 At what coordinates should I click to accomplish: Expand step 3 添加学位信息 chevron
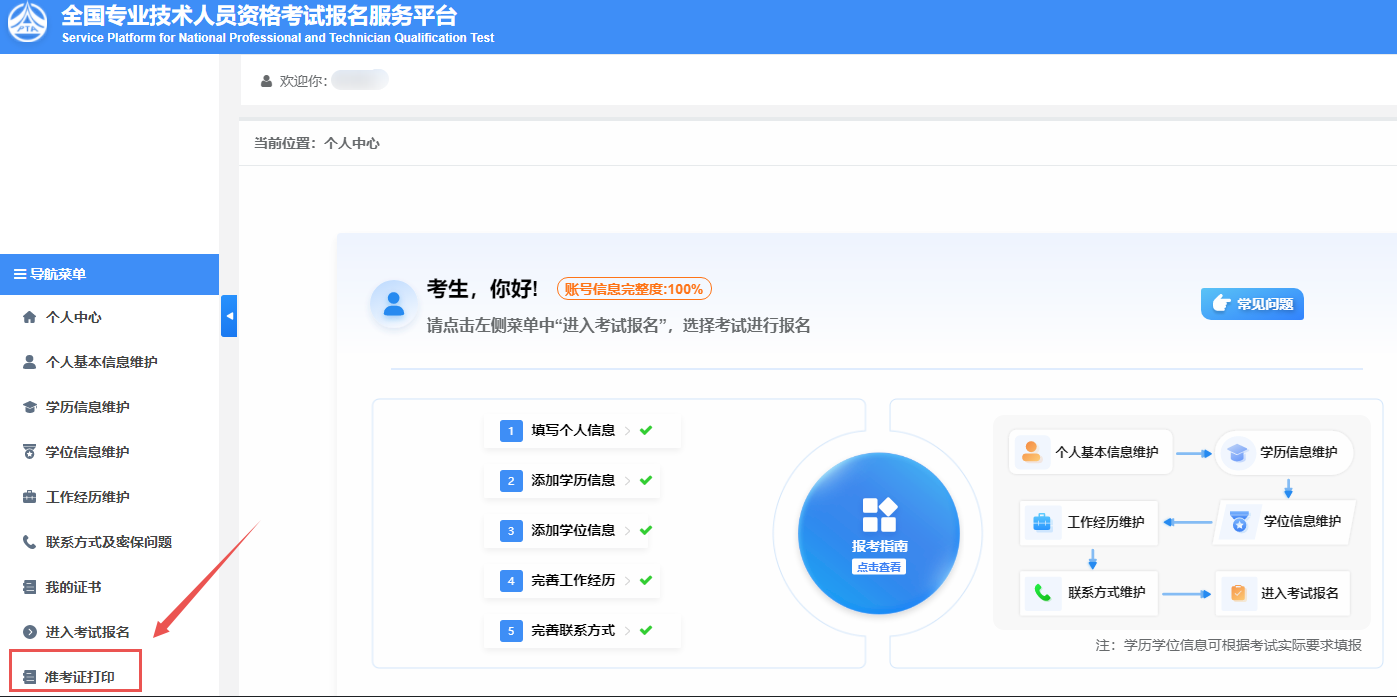pos(627,531)
